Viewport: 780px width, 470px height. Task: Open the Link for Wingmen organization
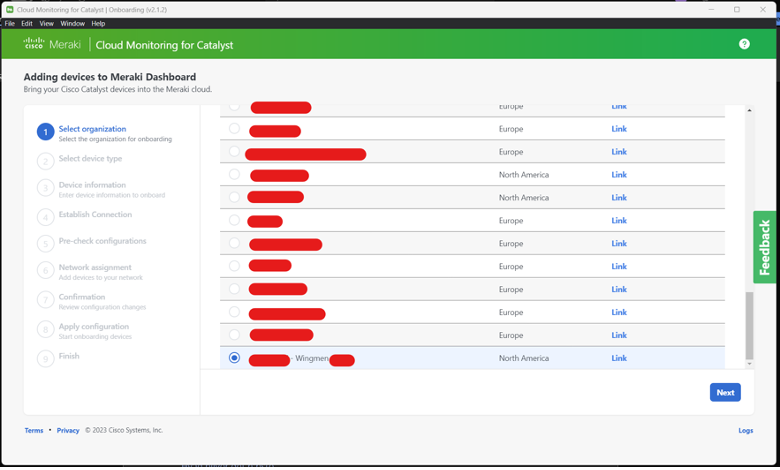click(x=619, y=358)
